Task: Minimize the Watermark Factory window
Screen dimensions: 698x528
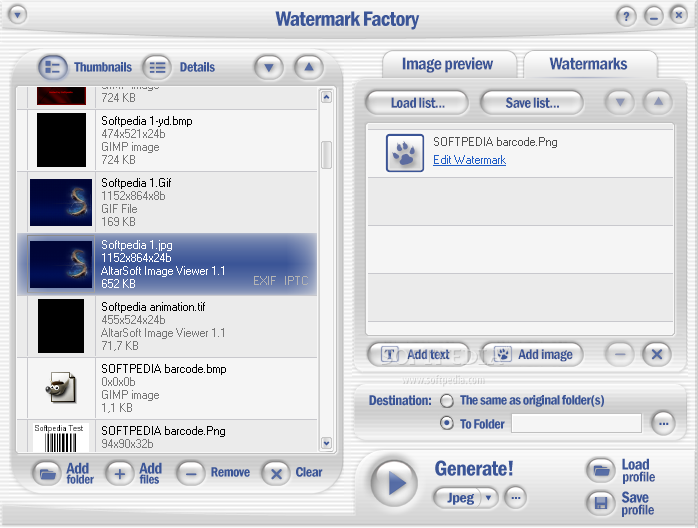Action: click(x=653, y=17)
